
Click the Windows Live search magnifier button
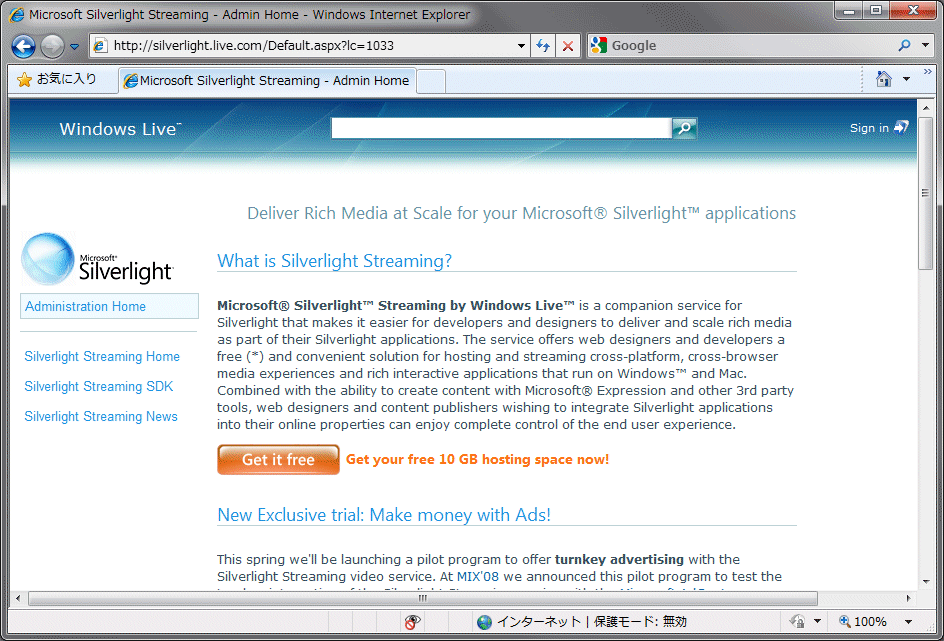(x=684, y=128)
